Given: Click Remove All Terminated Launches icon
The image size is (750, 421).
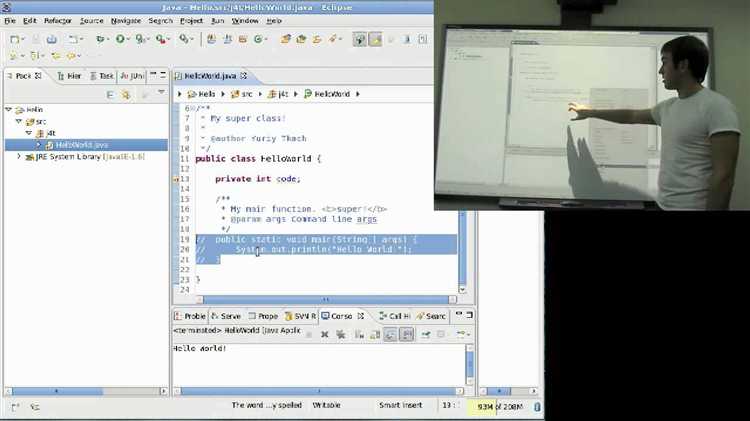Looking at the screenshot, I should (341, 334).
